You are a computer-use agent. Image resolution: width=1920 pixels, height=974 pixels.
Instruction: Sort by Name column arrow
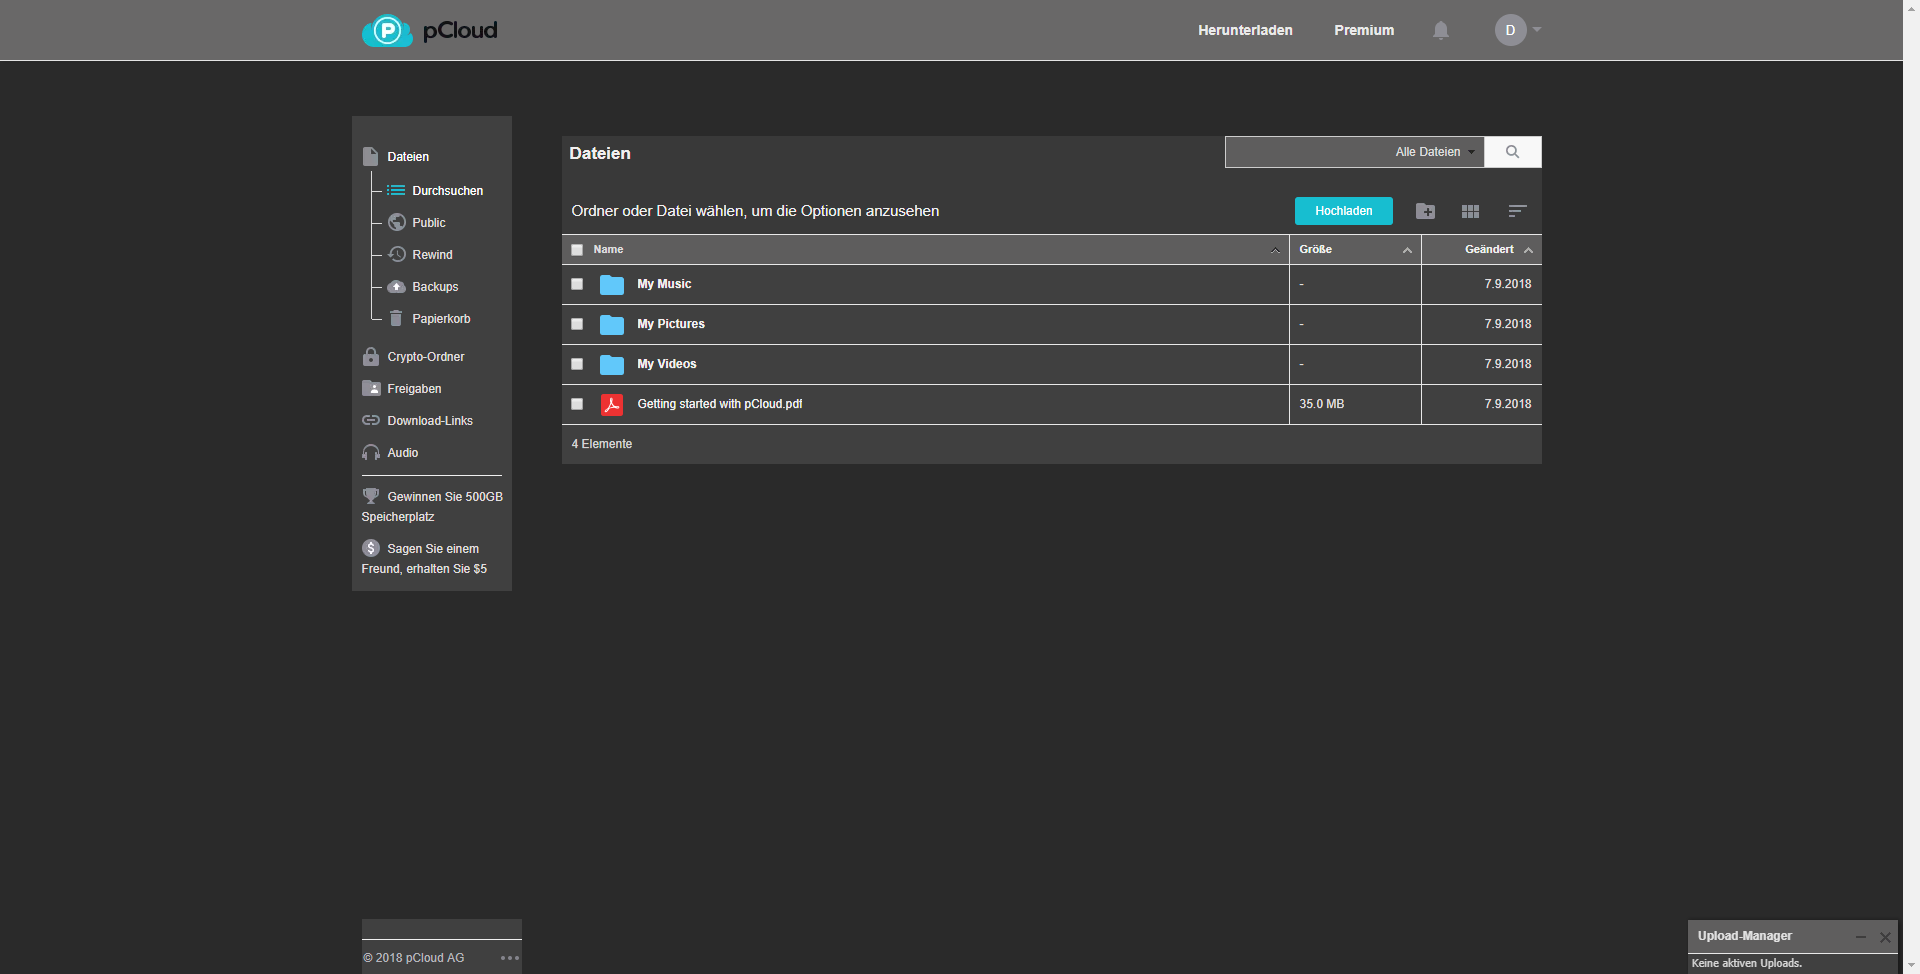[x=1275, y=250]
